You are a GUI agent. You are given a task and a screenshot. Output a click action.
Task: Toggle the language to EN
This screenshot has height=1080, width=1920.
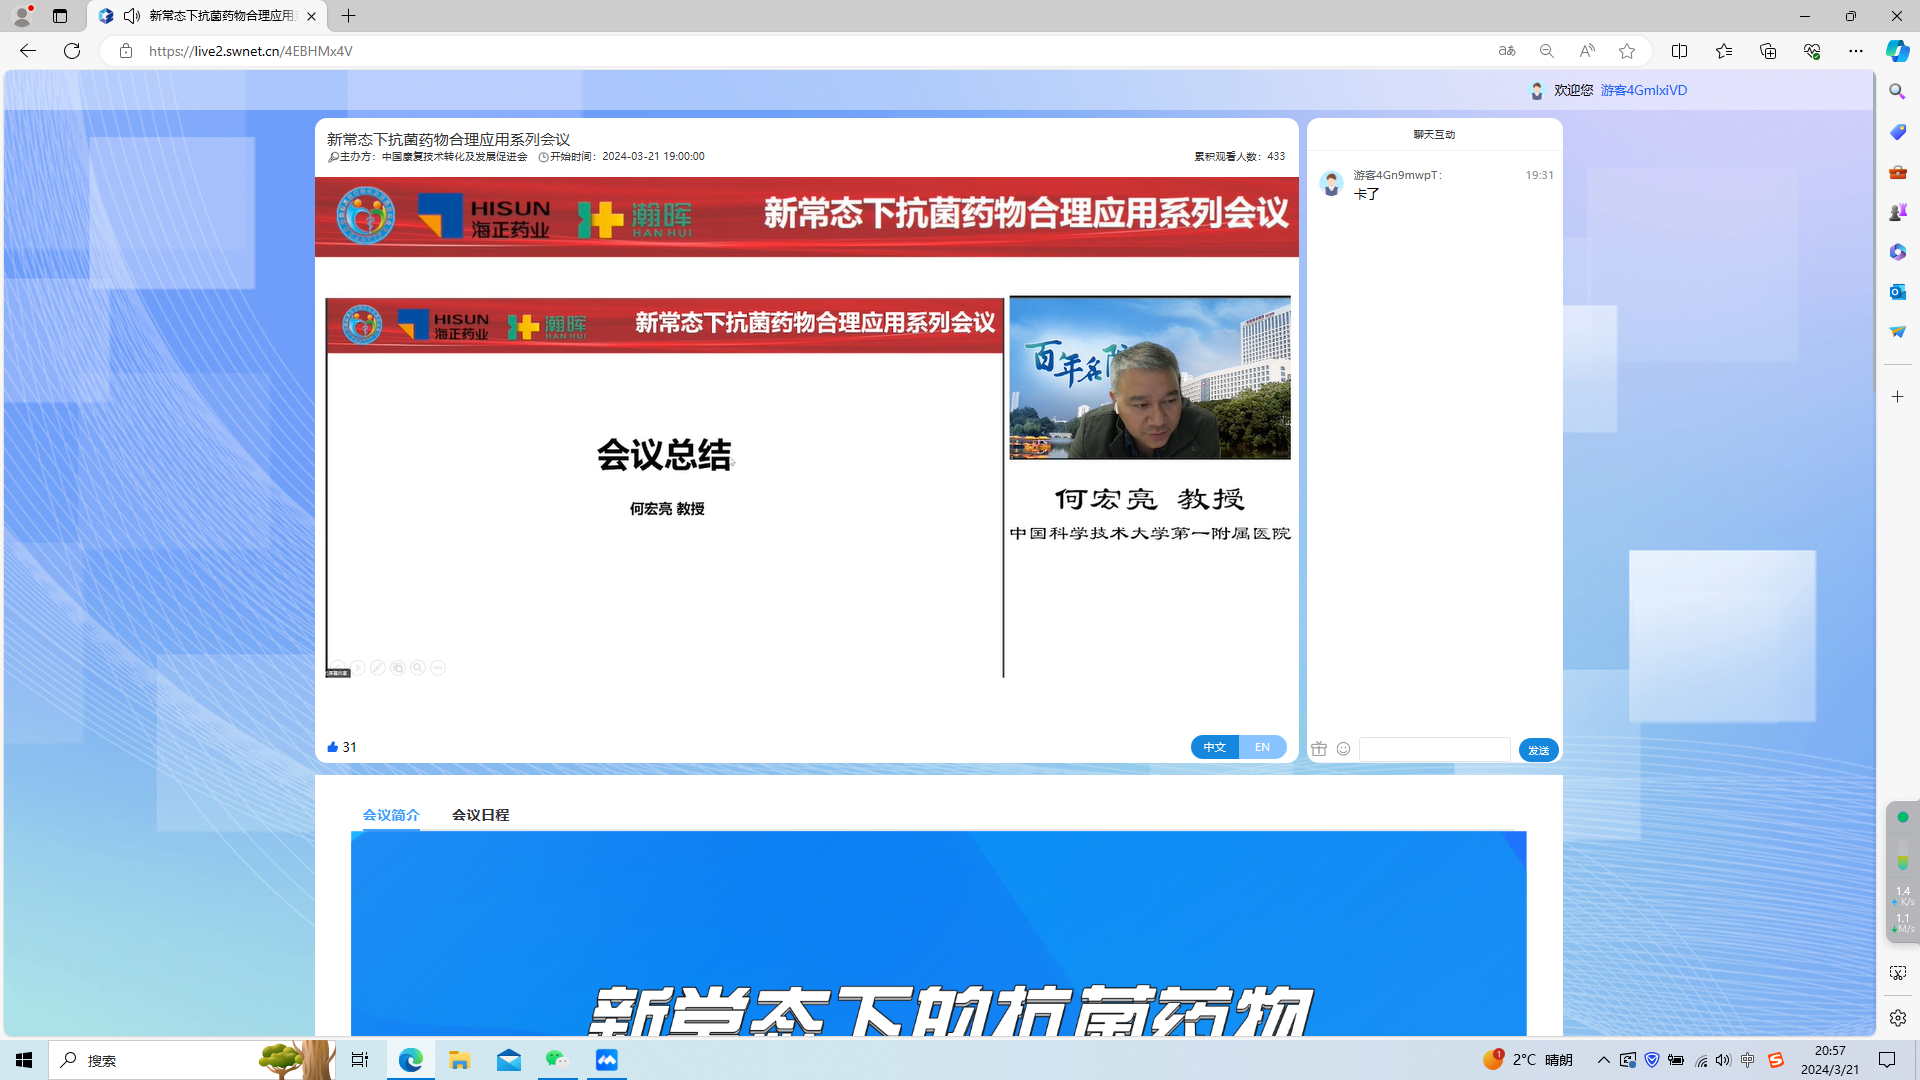[x=1262, y=747]
